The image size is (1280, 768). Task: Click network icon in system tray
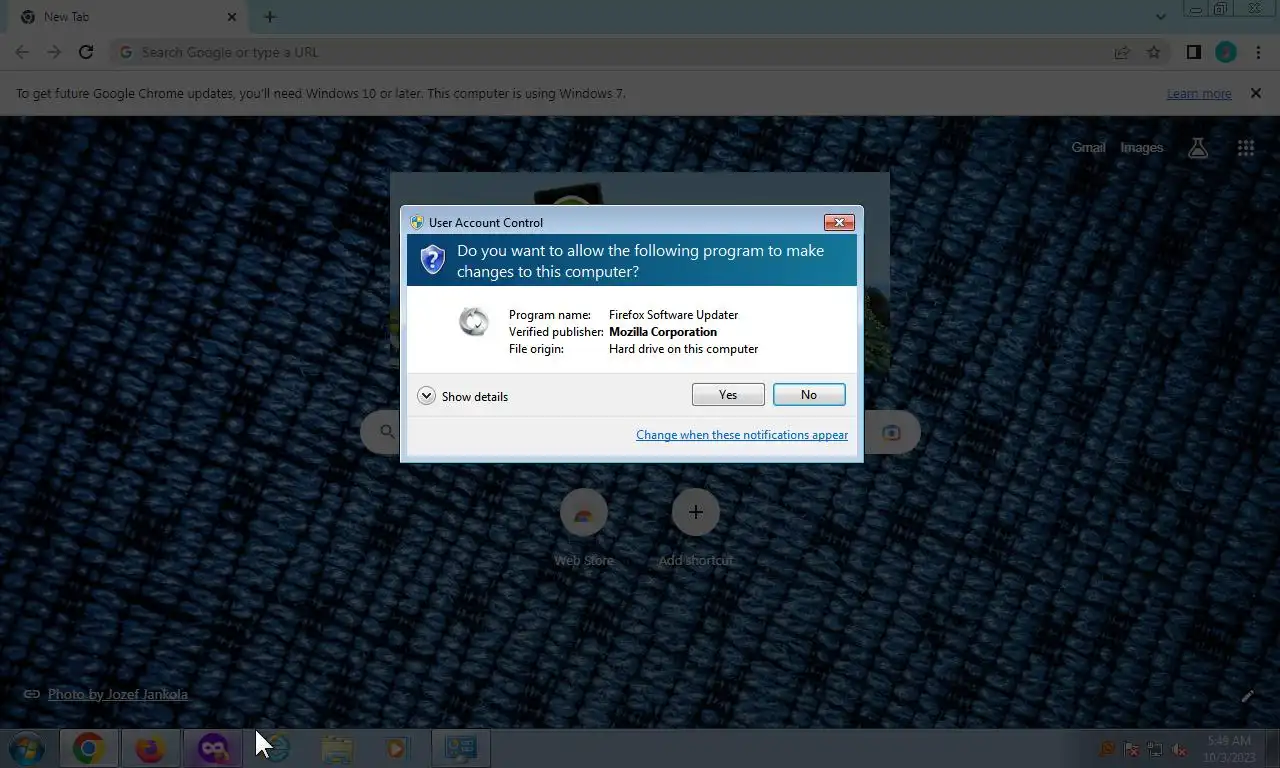pos(1156,749)
